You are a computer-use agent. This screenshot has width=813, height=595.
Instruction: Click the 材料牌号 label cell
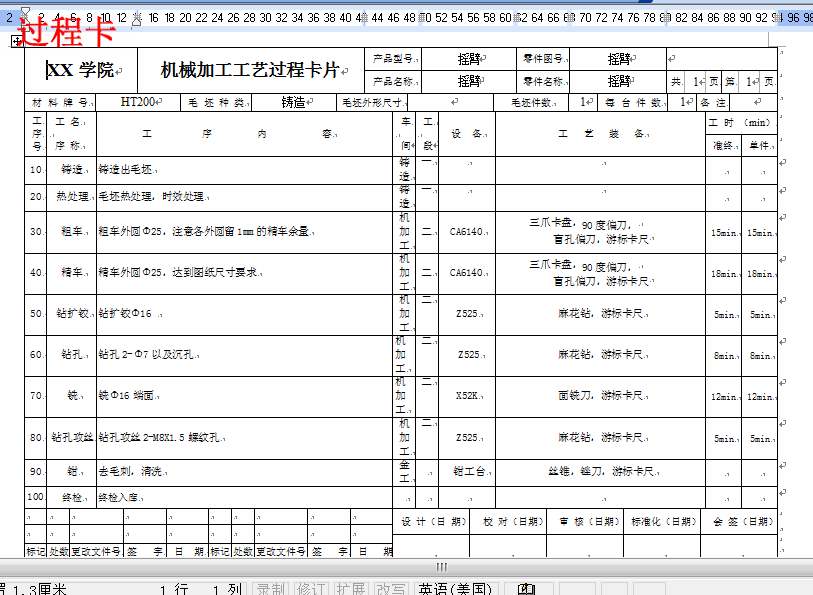60,103
